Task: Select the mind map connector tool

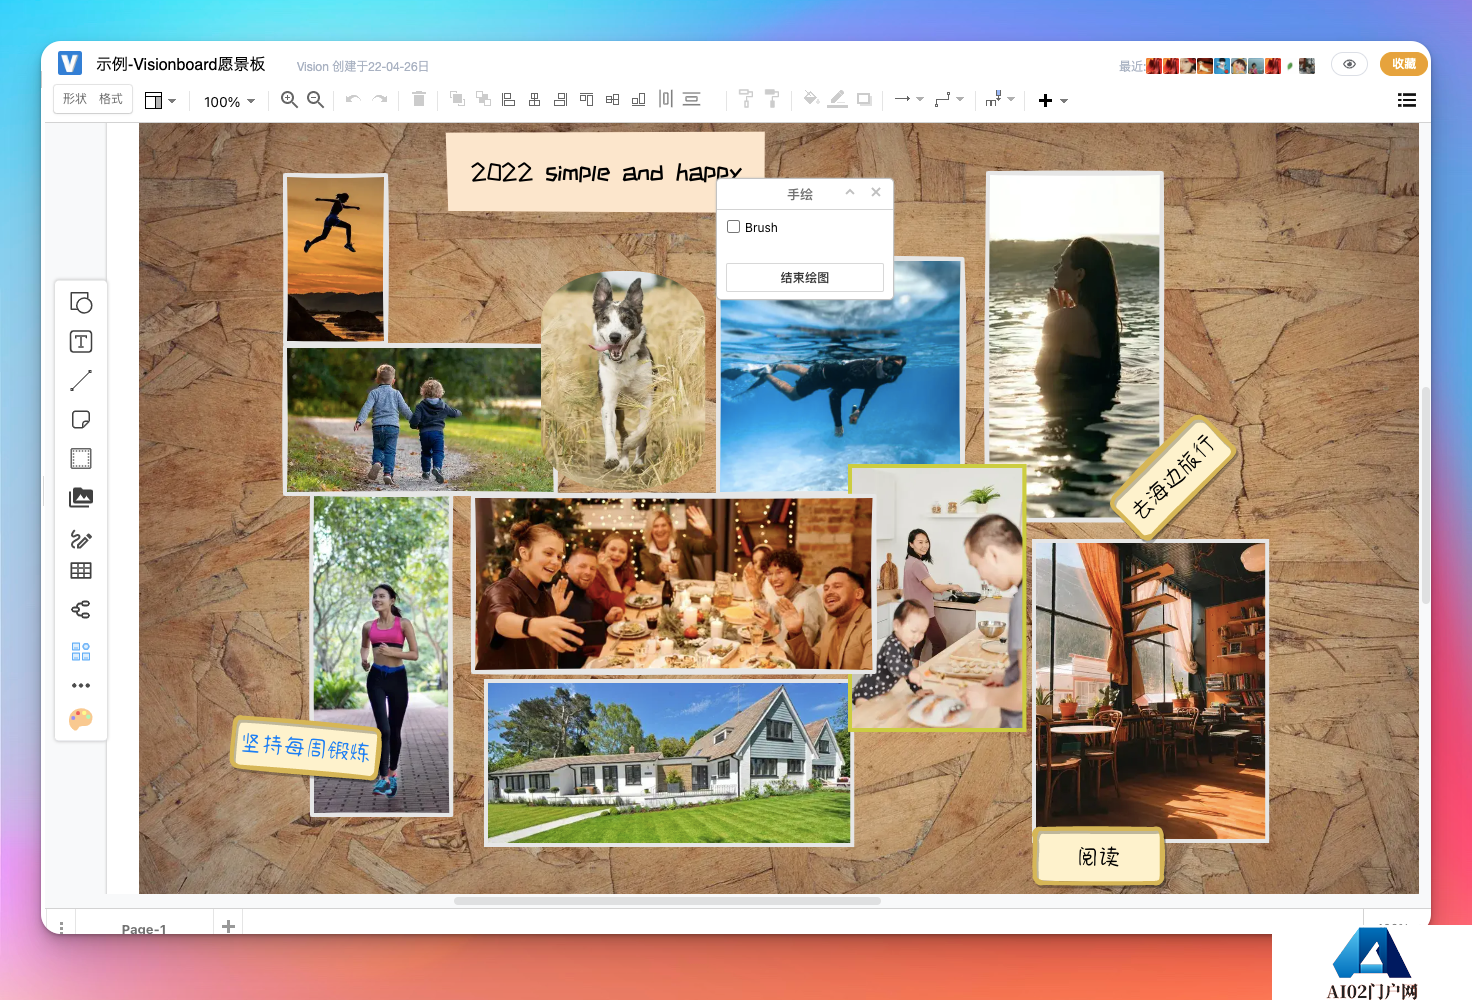Action: click(x=81, y=609)
